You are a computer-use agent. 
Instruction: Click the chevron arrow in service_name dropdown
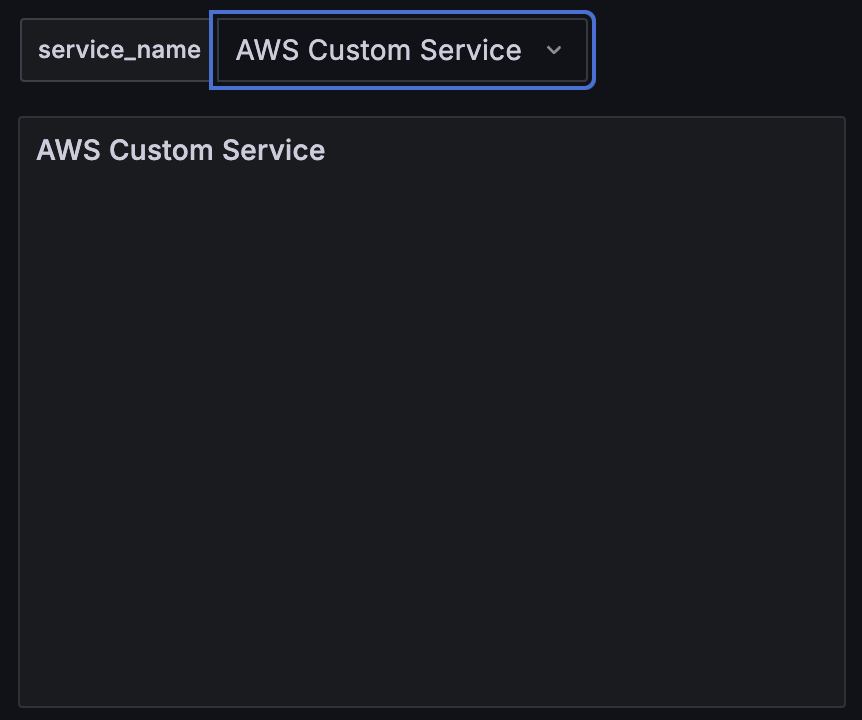pyautogui.click(x=554, y=50)
